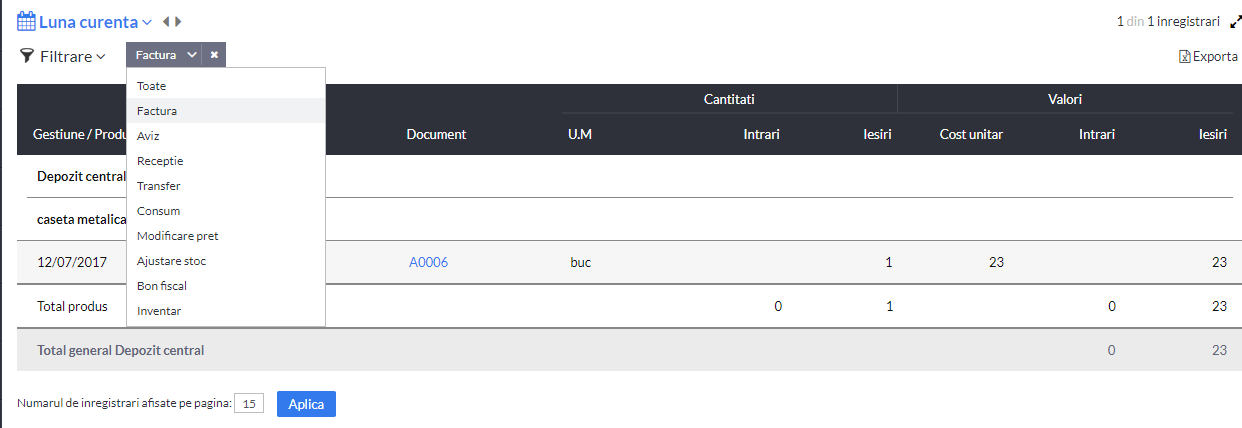Open the Luna curenta period dropdown
Screen dimensions: 1242x428
[96, 21]
